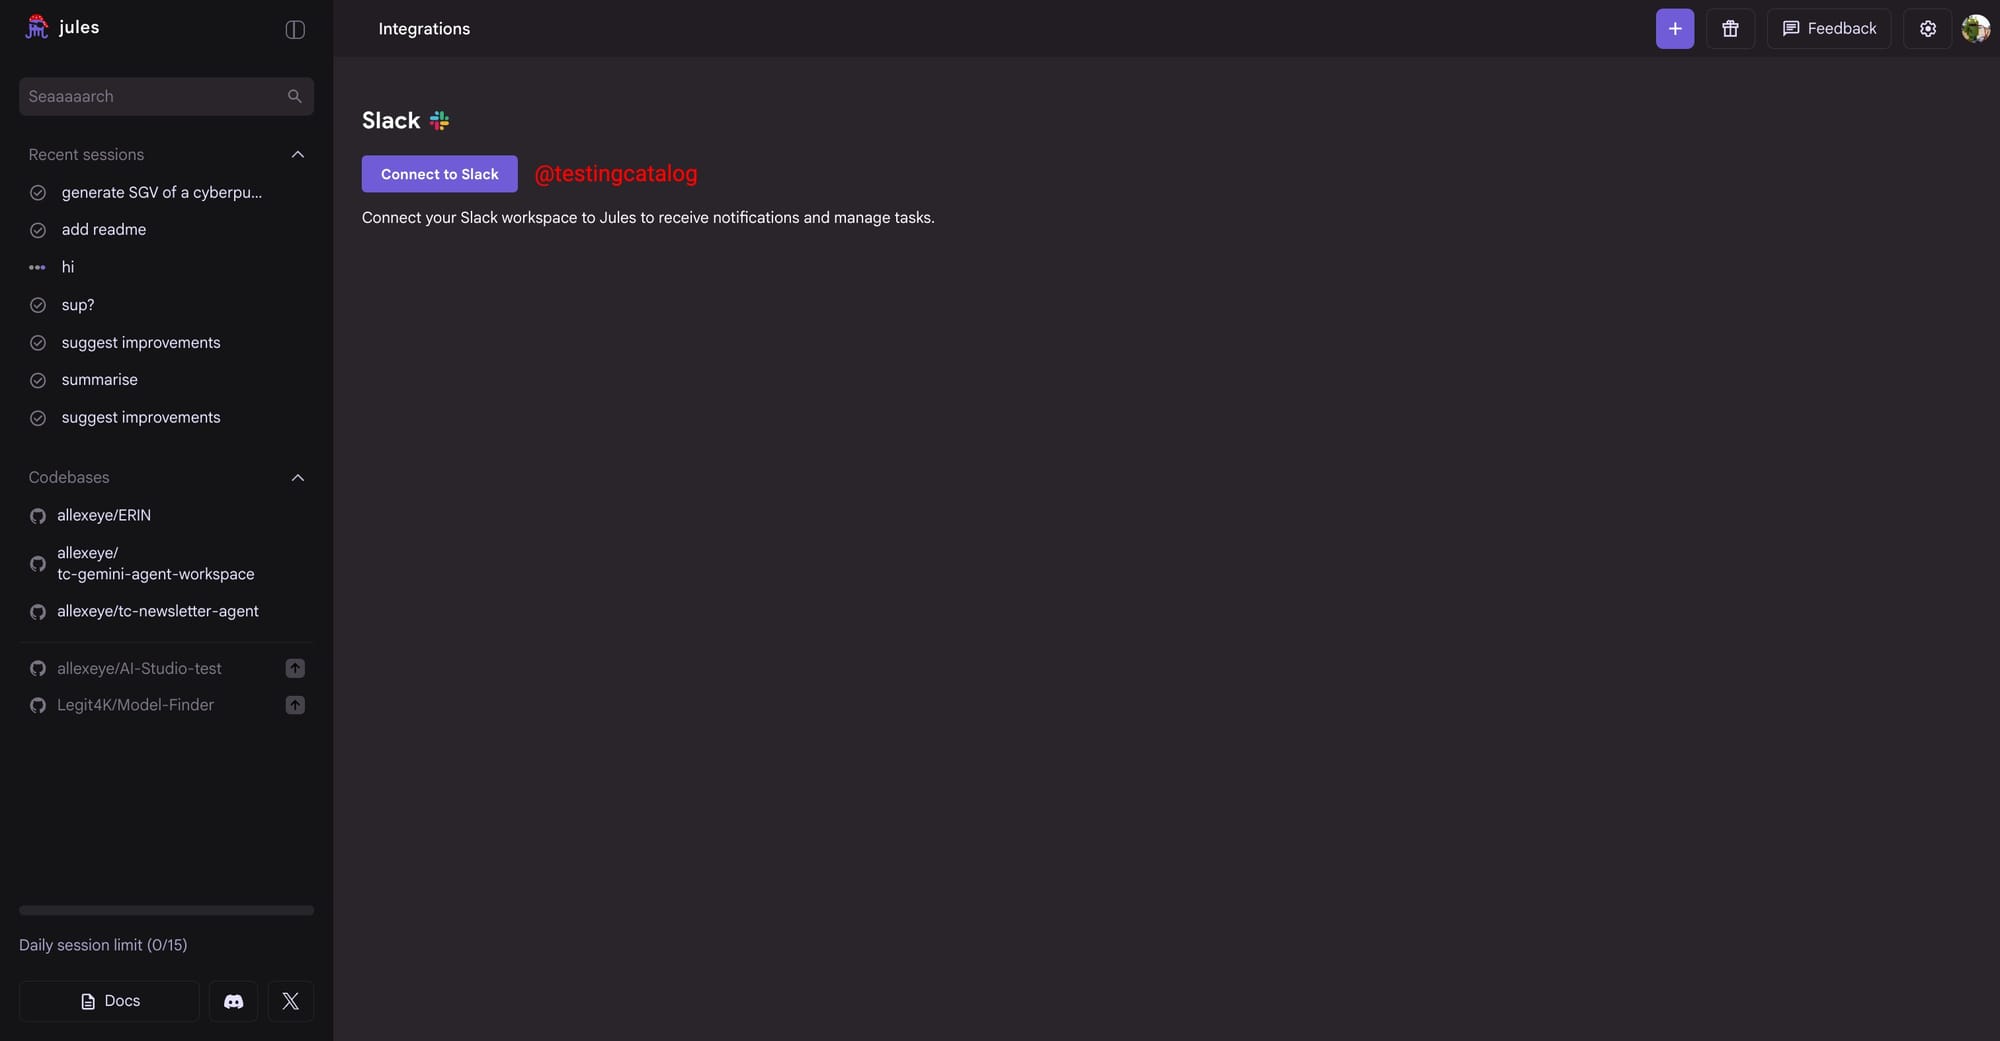Collapse the Recent sessions section
The height and width of the screenshot is (1041, 2000).
(297, 154)
